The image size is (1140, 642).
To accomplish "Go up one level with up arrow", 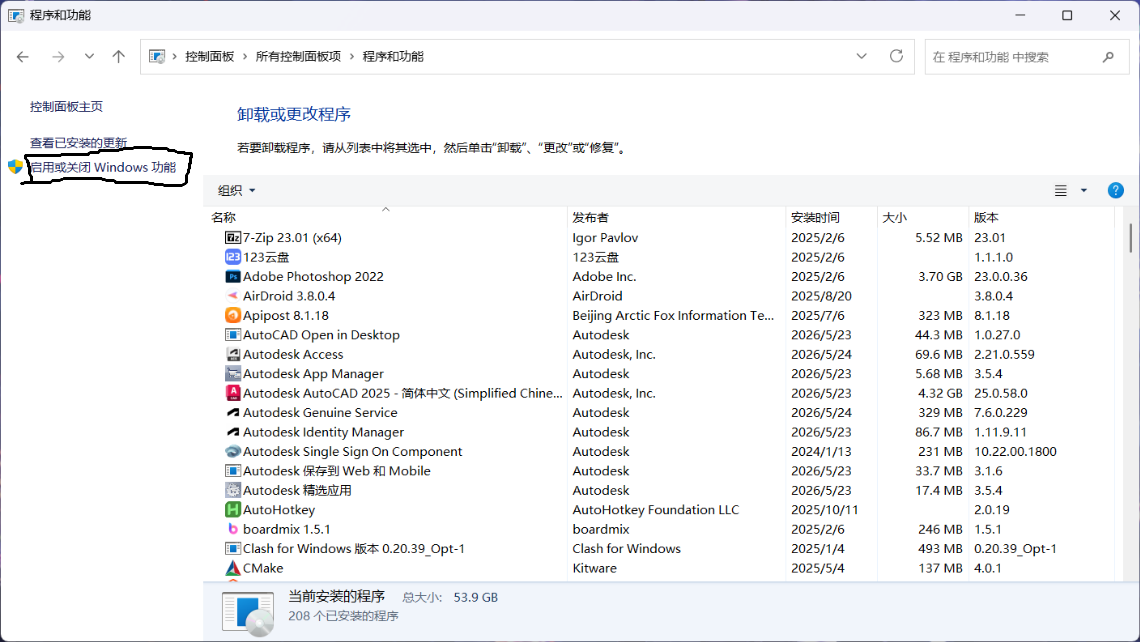I will pos(119,57).
